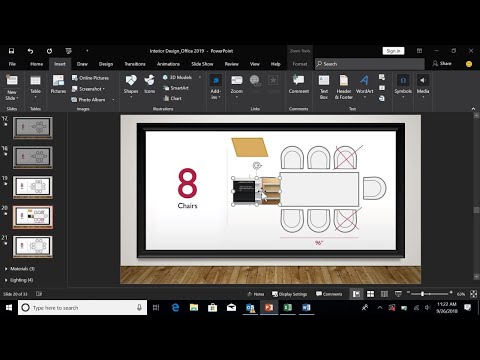Viewport: 480px width, 360px height.
Task: Open the Customize Quick Access Toolbar arrow
Action: pyautogui.click(x=87, y=51)
